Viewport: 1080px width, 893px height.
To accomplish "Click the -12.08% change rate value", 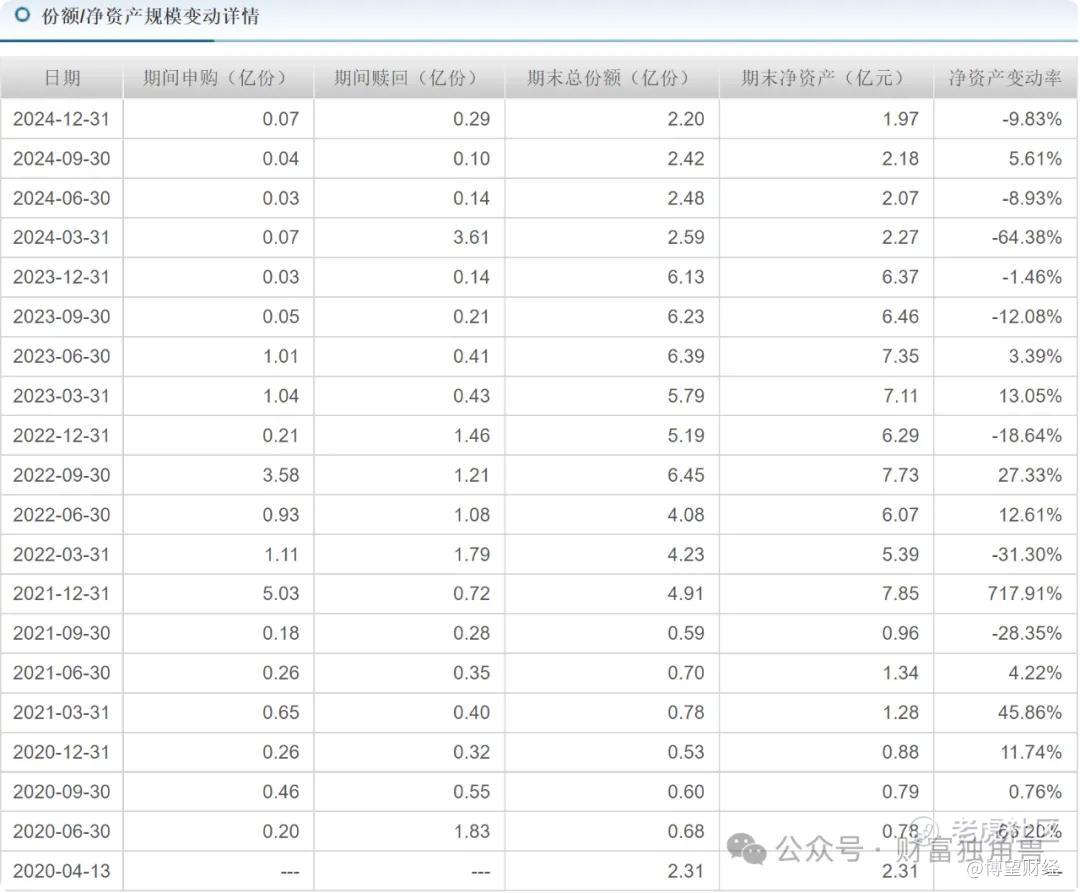I will point(1027,317).
